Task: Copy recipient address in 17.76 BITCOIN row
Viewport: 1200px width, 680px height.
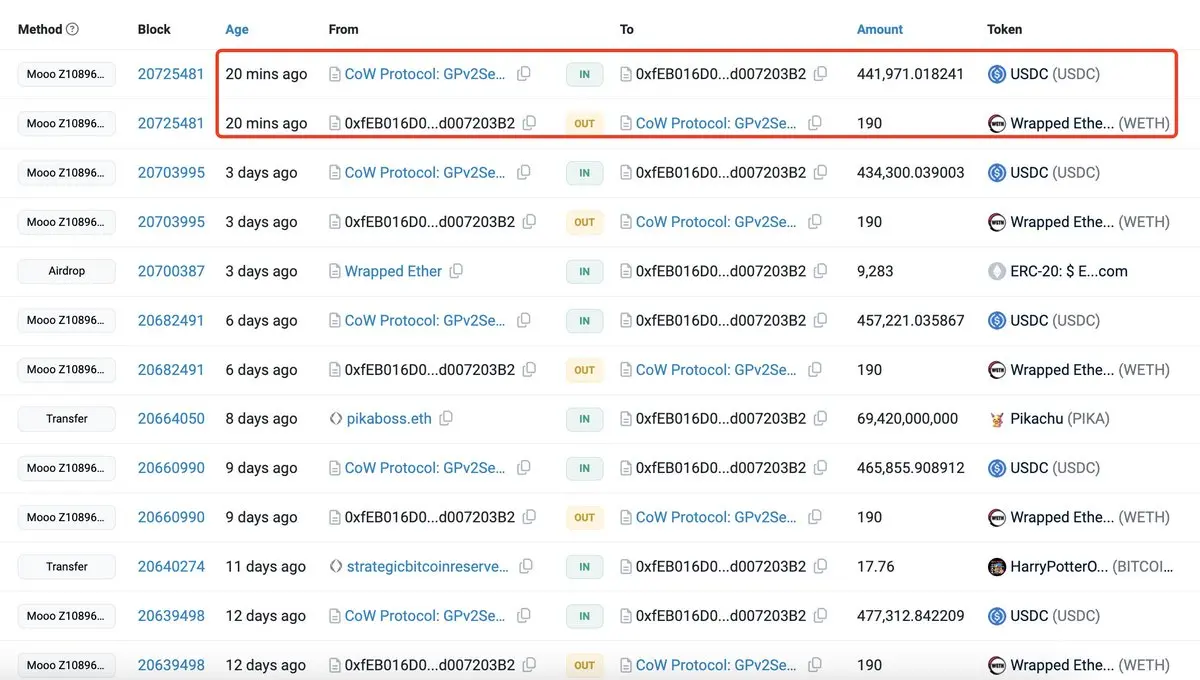Action: [x=820, y=566]
